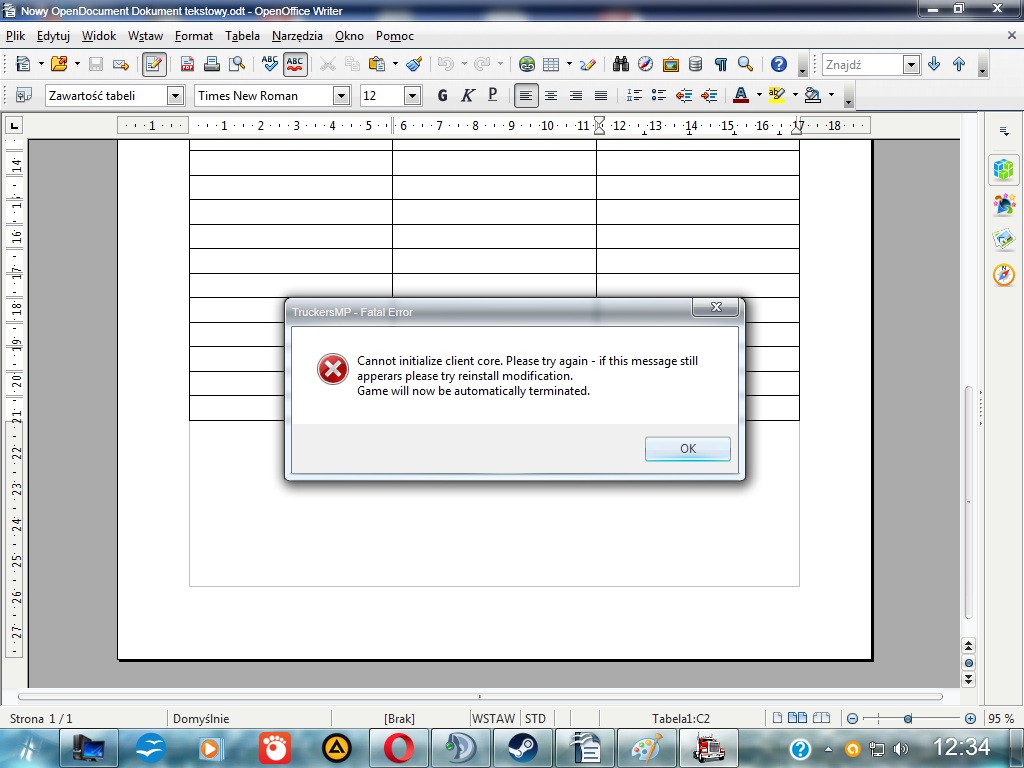Select align left
The image size is (1024, 768).
pos(526,95)
